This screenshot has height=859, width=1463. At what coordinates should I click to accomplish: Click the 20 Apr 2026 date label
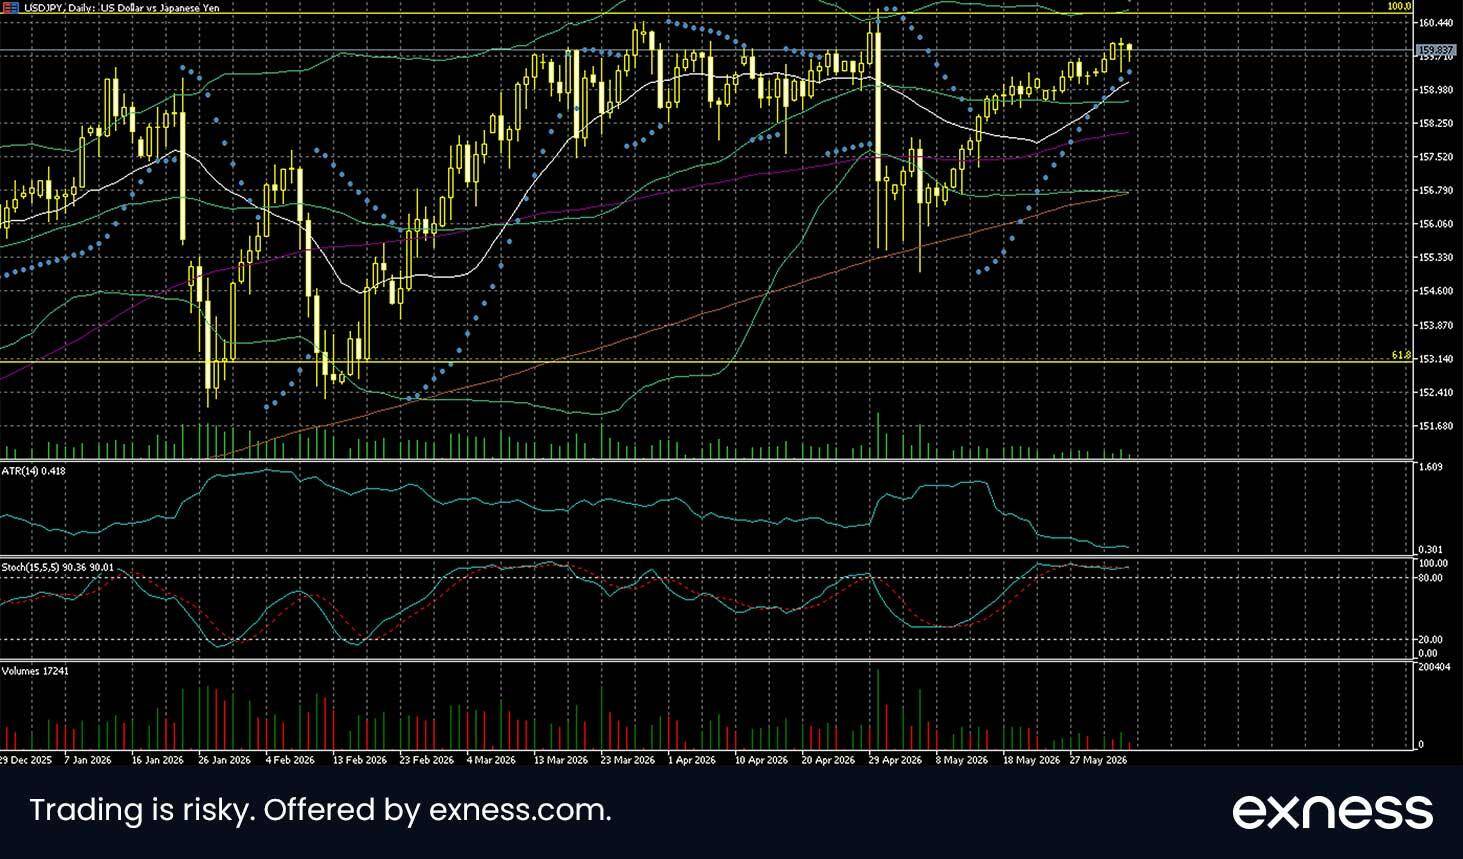[828, 760]
